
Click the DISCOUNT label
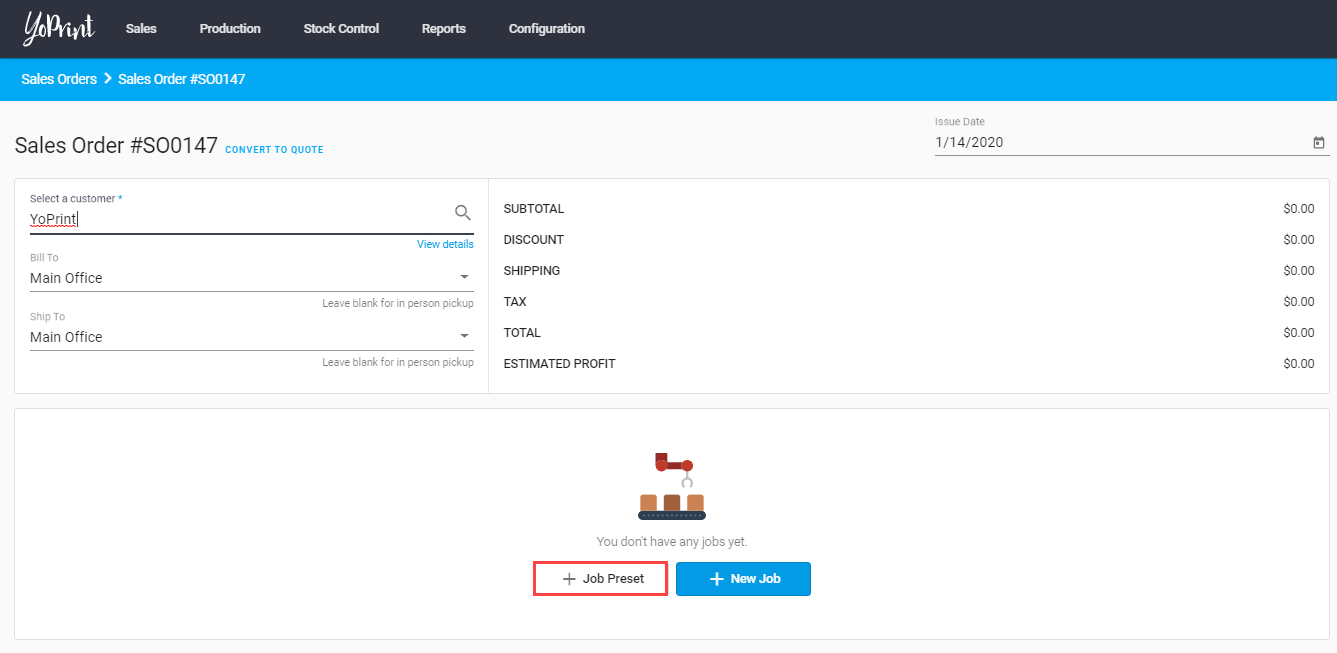tap(534, 240)
